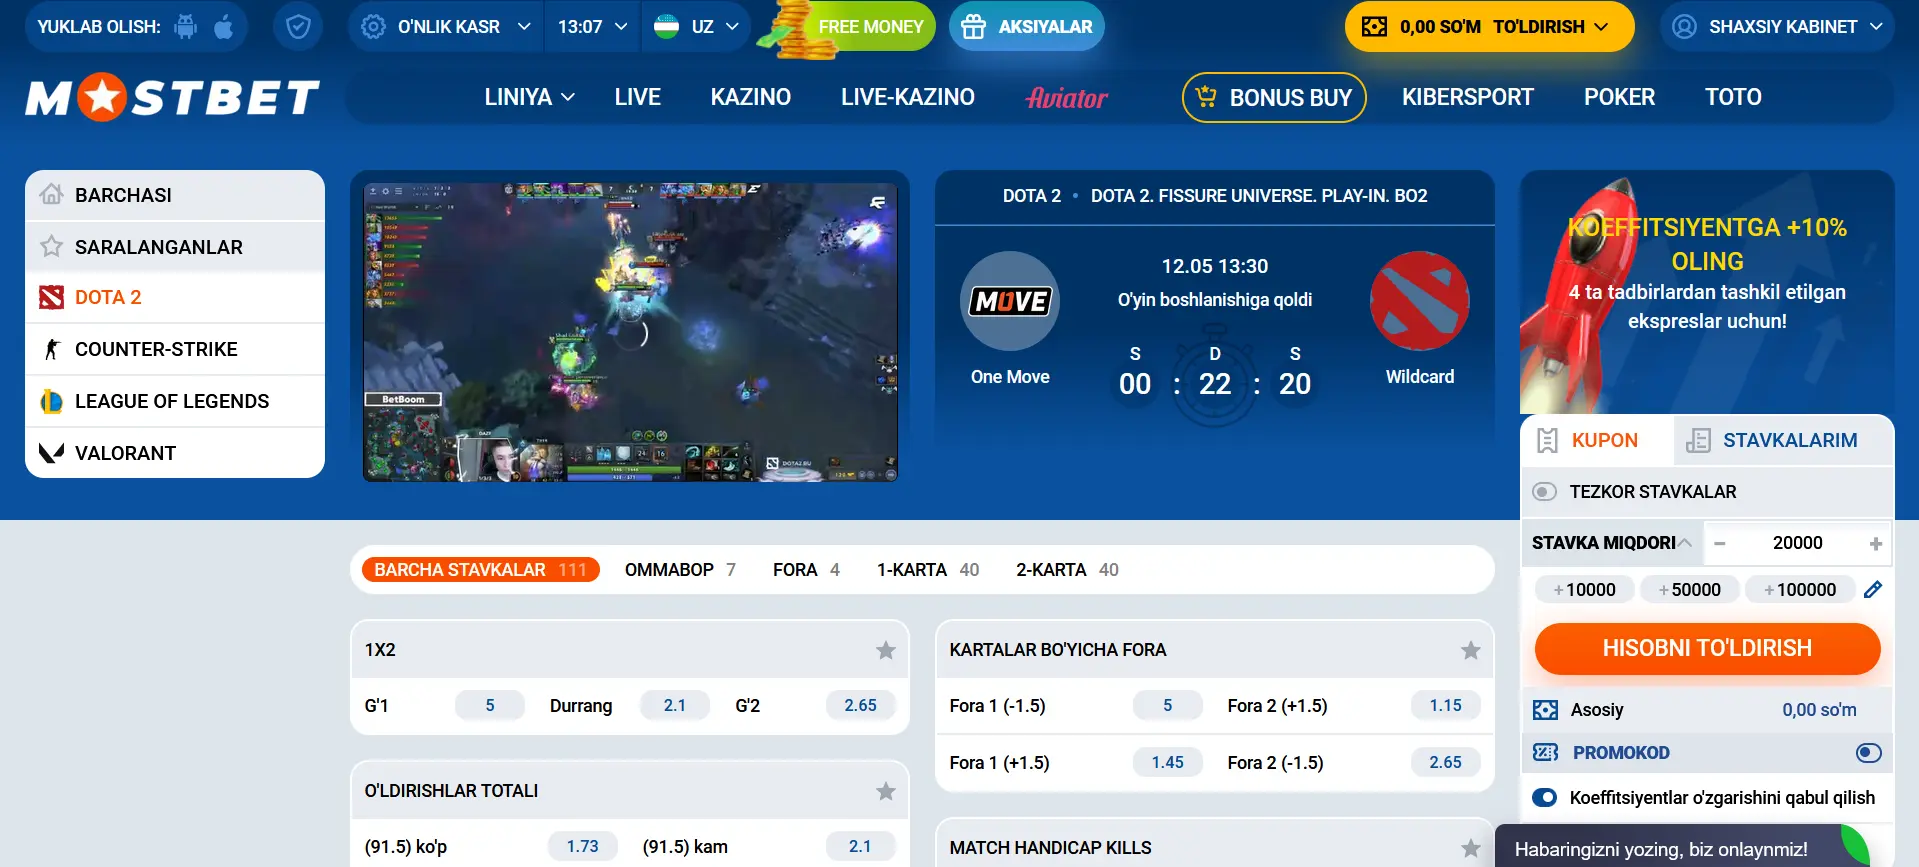Decrease stake with minus button

point(1720,543)
